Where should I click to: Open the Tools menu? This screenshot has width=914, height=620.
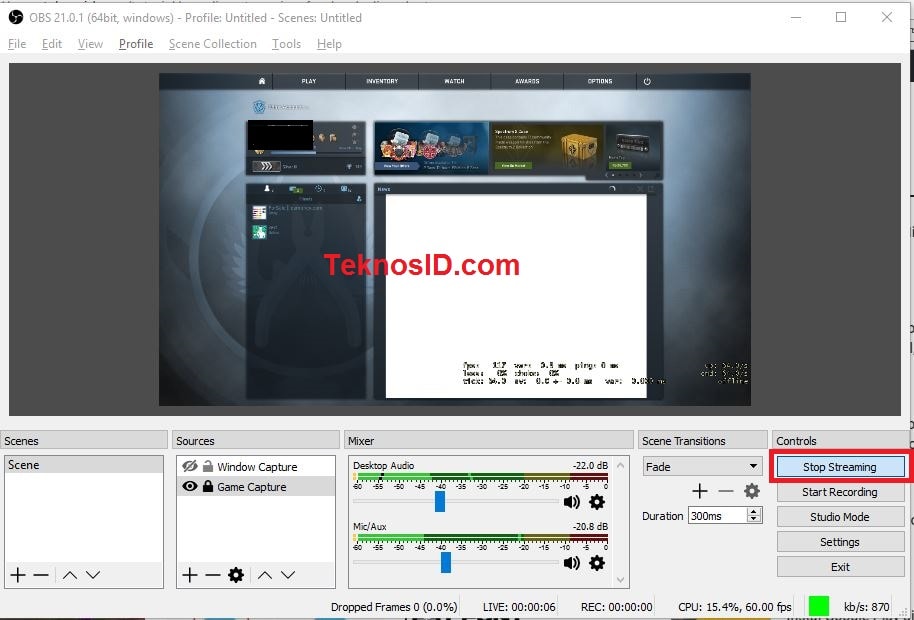tap(286, 44)
